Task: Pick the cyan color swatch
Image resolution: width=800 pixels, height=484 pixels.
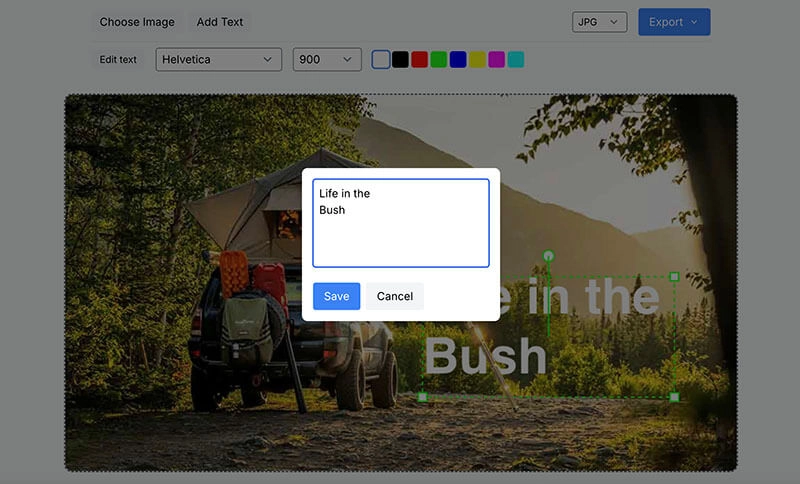Action: (x=516, y=60)
